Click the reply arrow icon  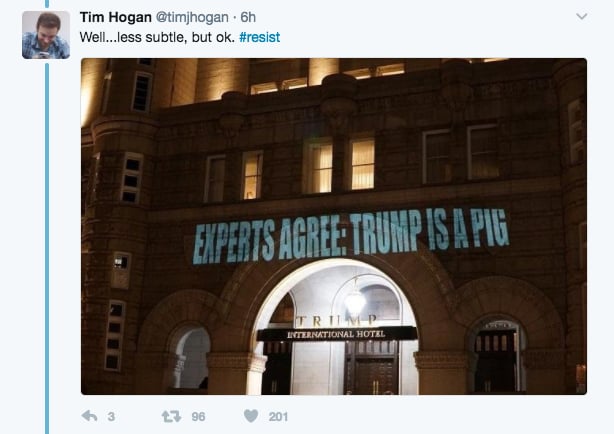tap(89, 416)
